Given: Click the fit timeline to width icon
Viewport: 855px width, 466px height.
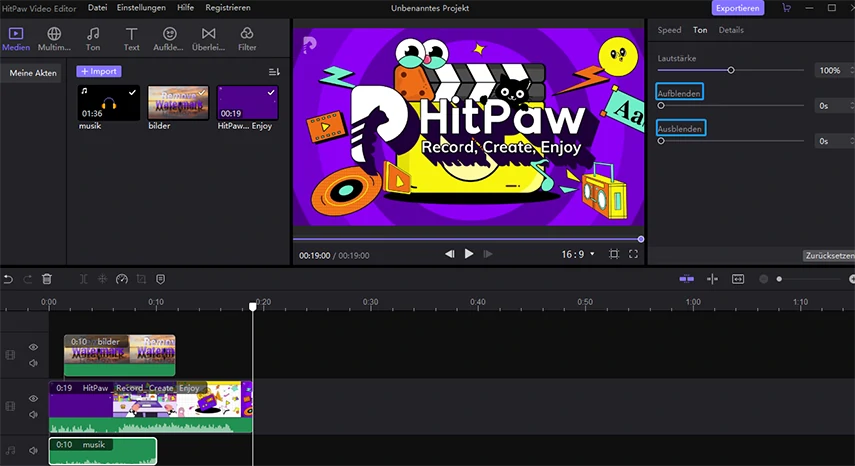Looking at the screenshot, I should click(738, 279).
